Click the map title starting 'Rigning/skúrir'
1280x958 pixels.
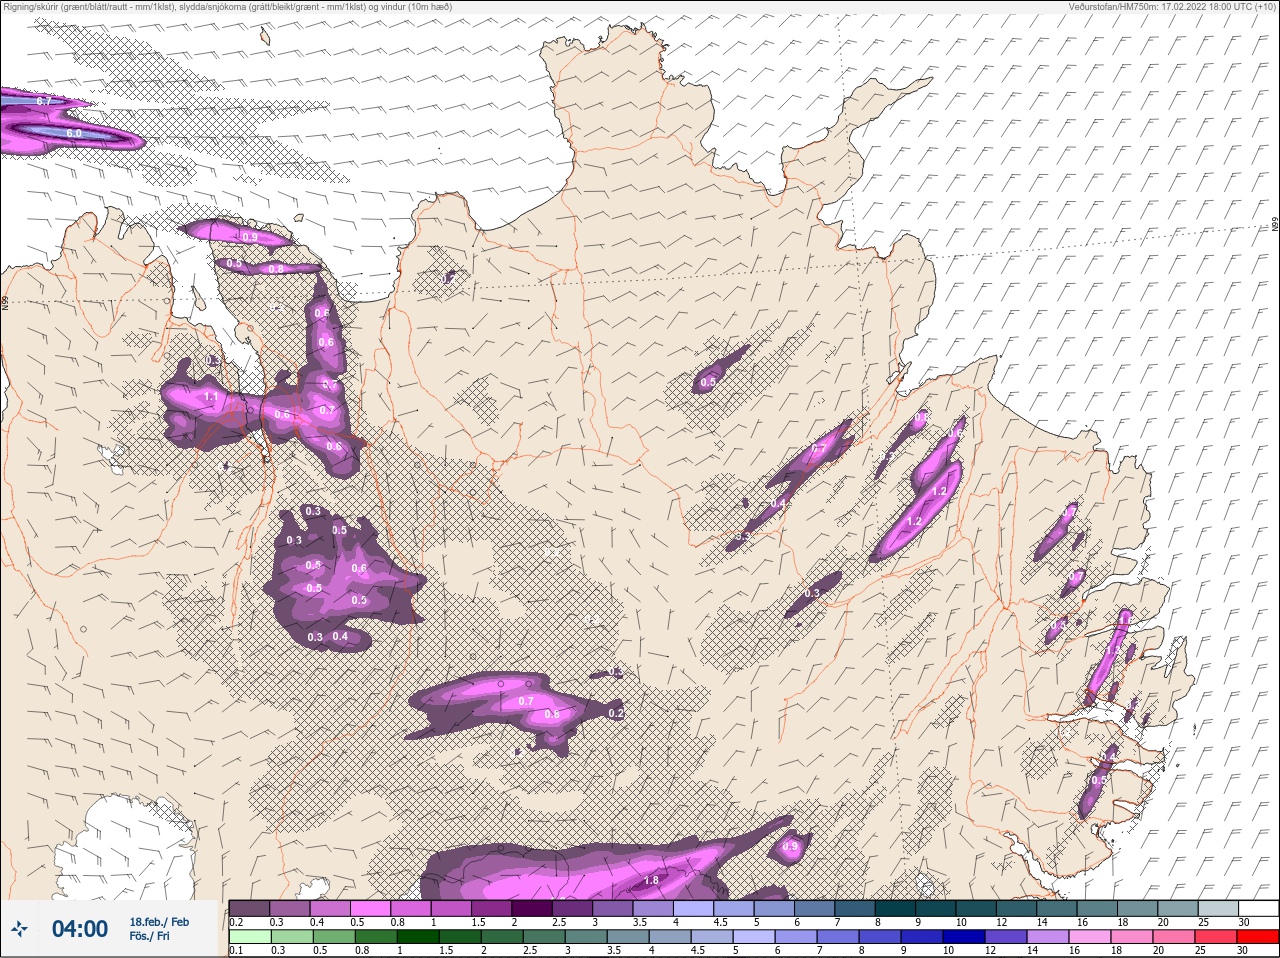click(x=227, y=7)
